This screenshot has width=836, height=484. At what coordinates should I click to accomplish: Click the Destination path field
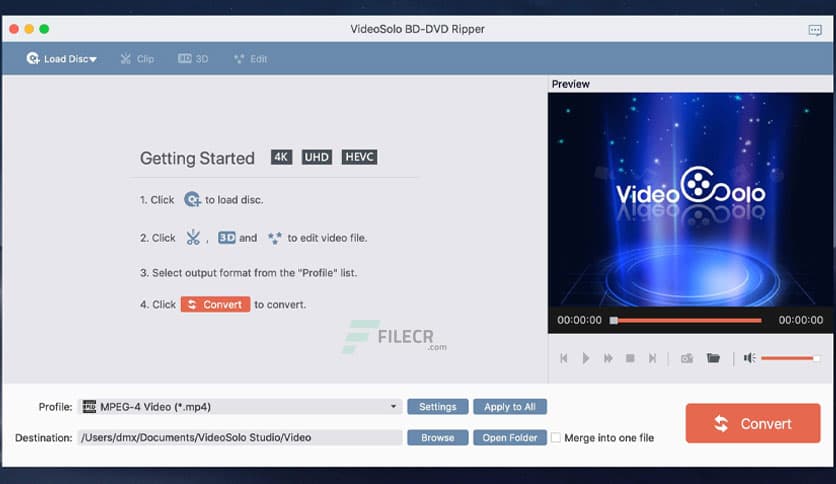pyautogui.click(x=240, y=438)
